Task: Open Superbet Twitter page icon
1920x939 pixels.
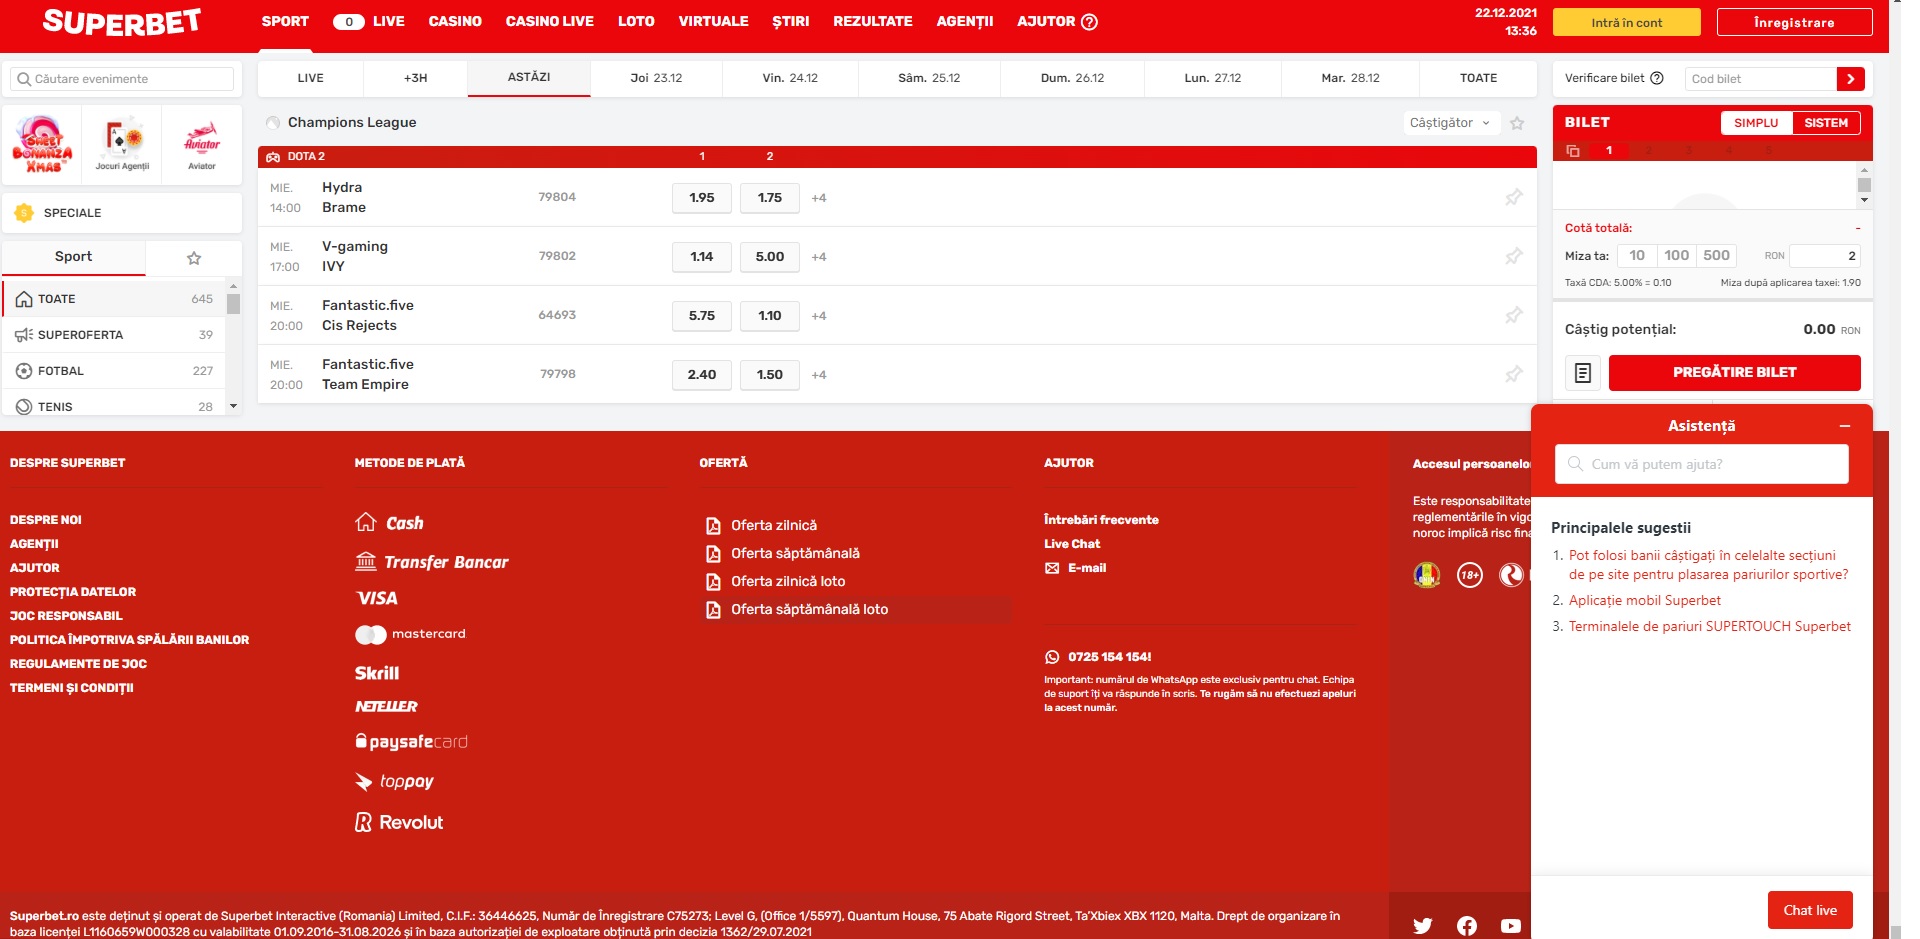Action: tap(1423, 926)
